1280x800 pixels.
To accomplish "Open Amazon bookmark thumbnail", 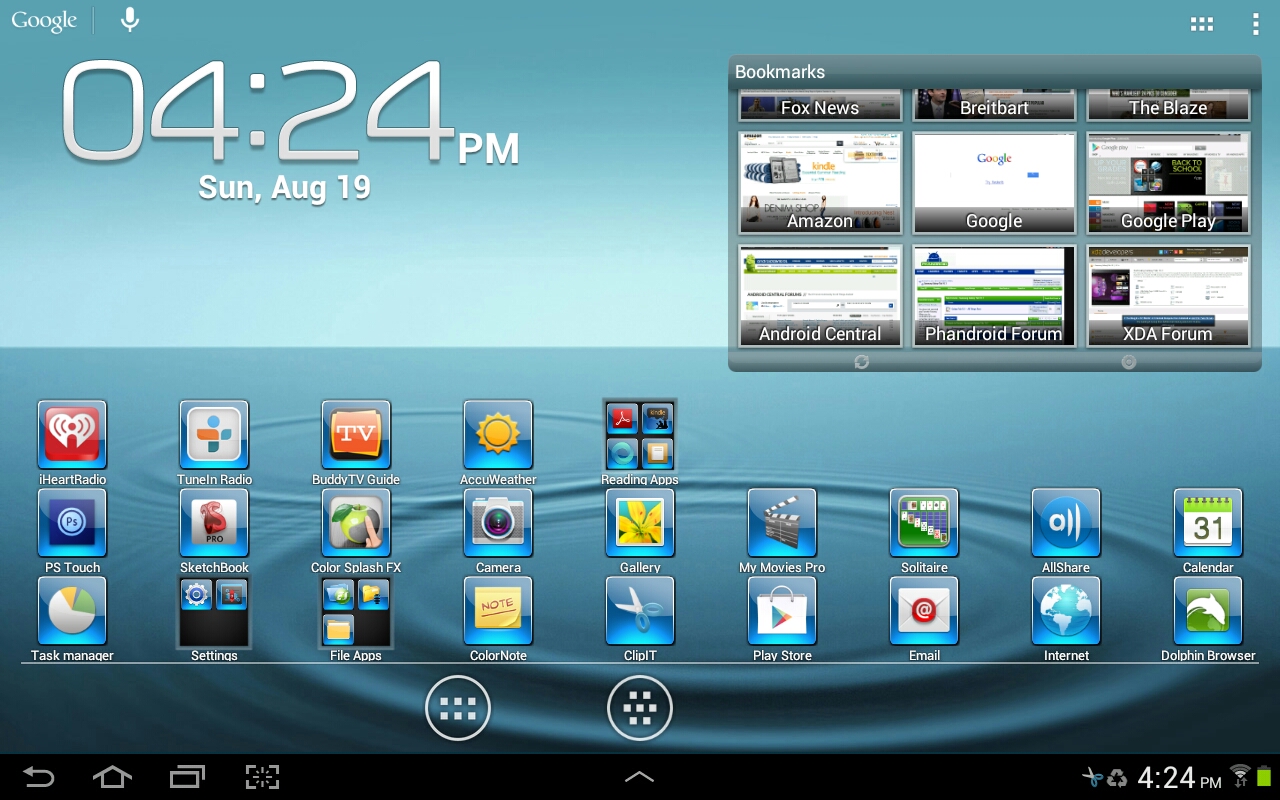I will click(x=820, y=183).
